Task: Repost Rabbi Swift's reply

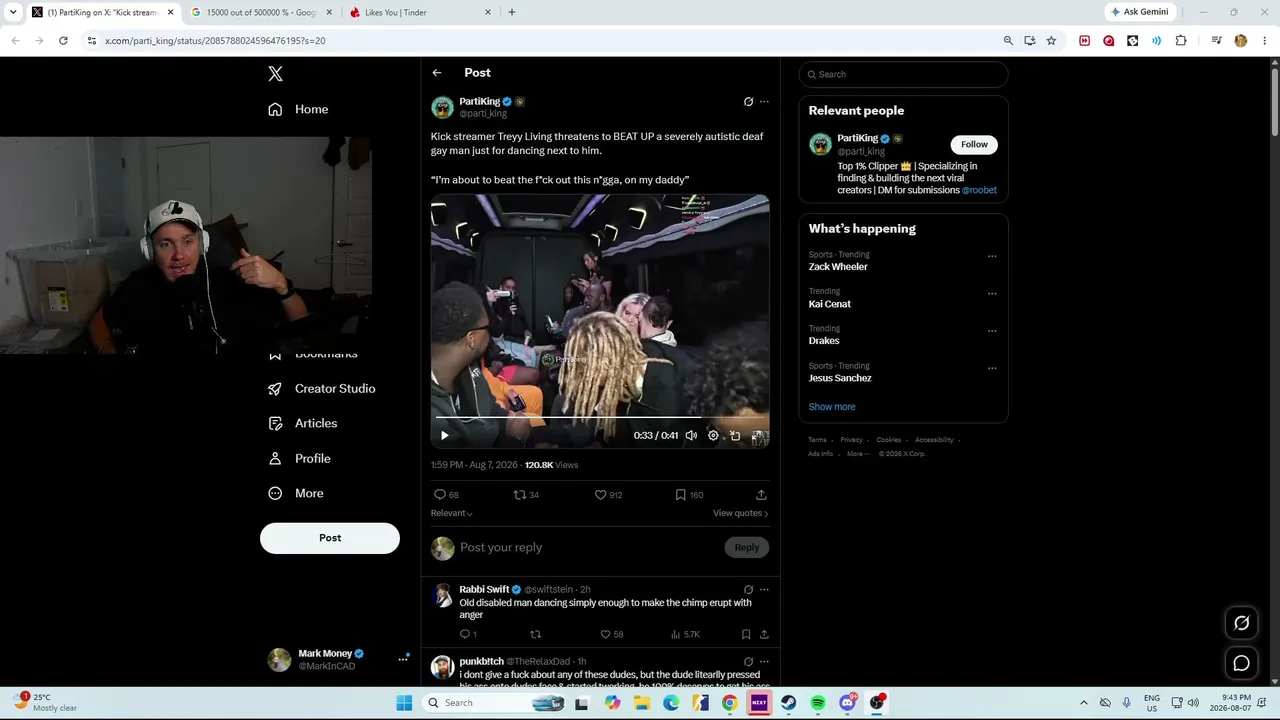Action: tap(535, 635)
